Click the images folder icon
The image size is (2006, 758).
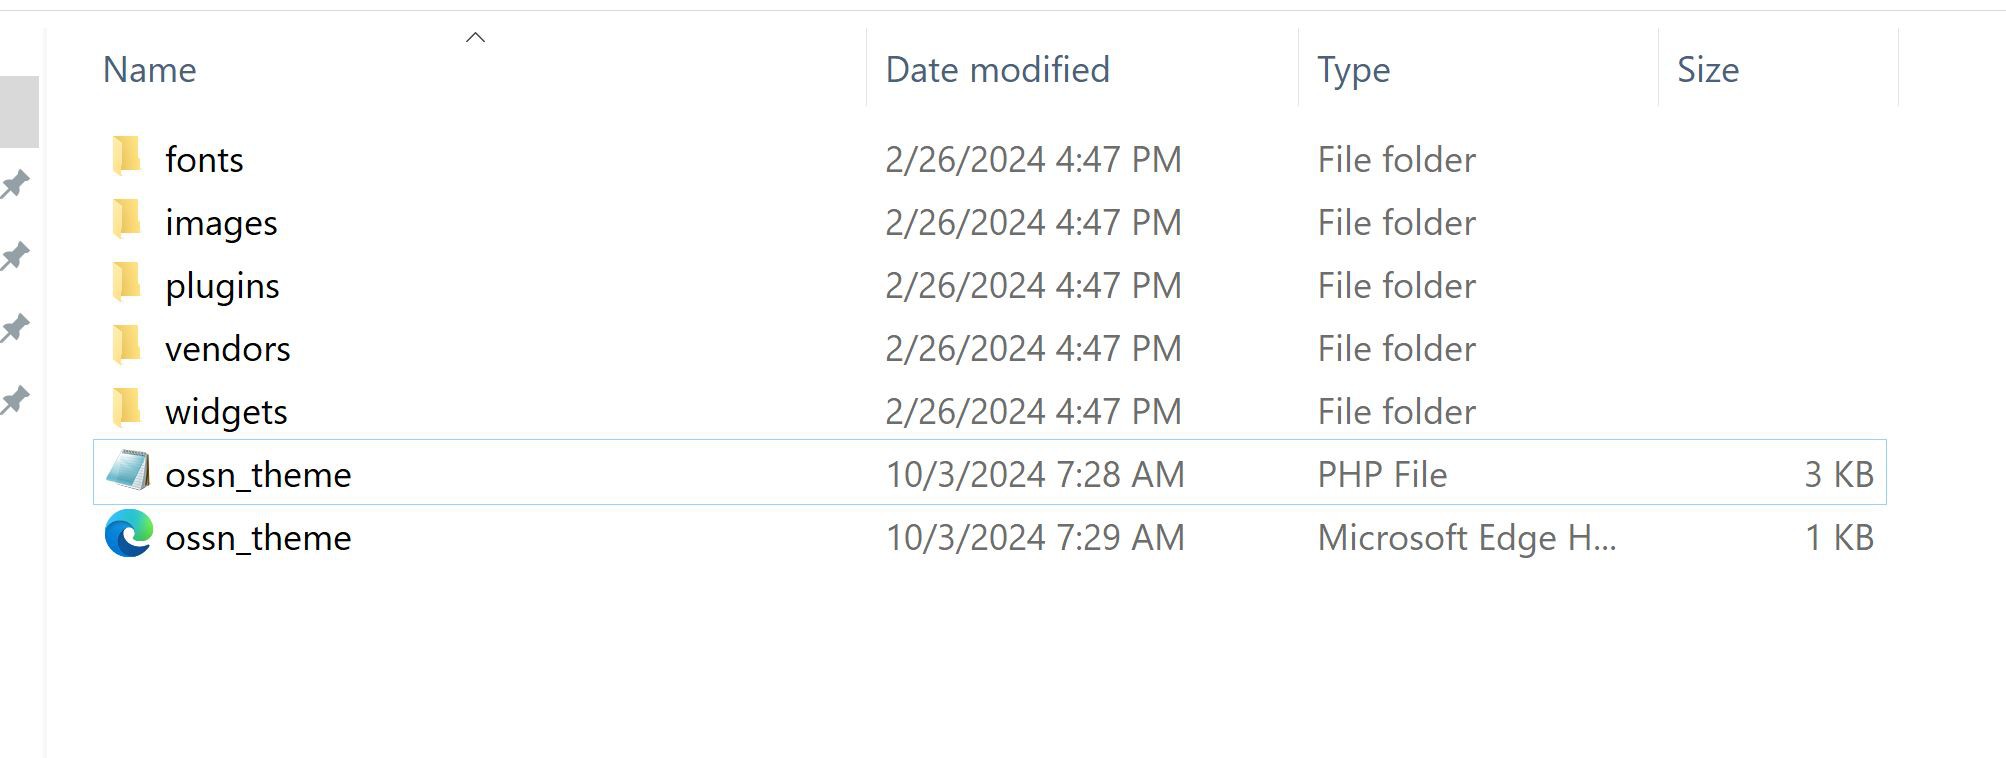pyautogui.click(x=127, y=221)
